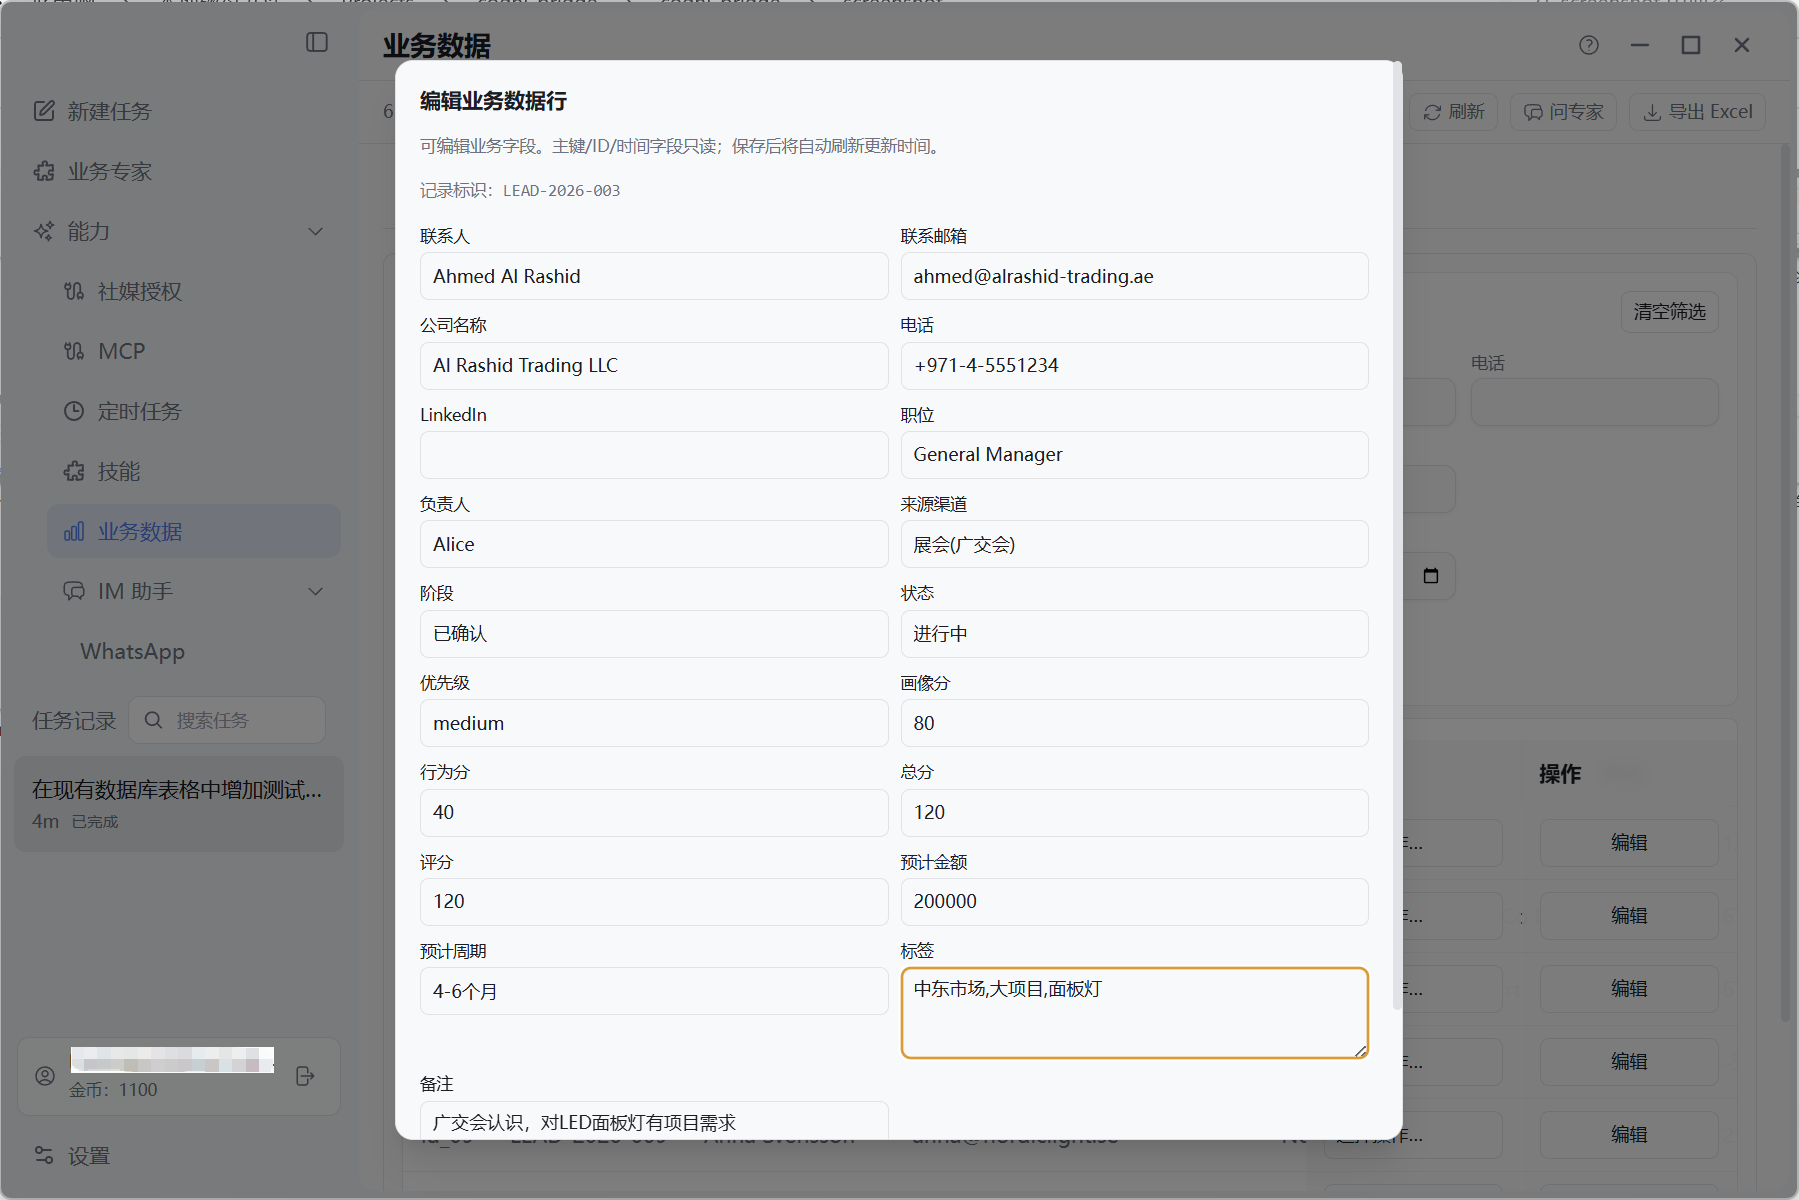Click the new task pencil icon
Screen dimensions: 1799x1200
click(x=44, y=111)
